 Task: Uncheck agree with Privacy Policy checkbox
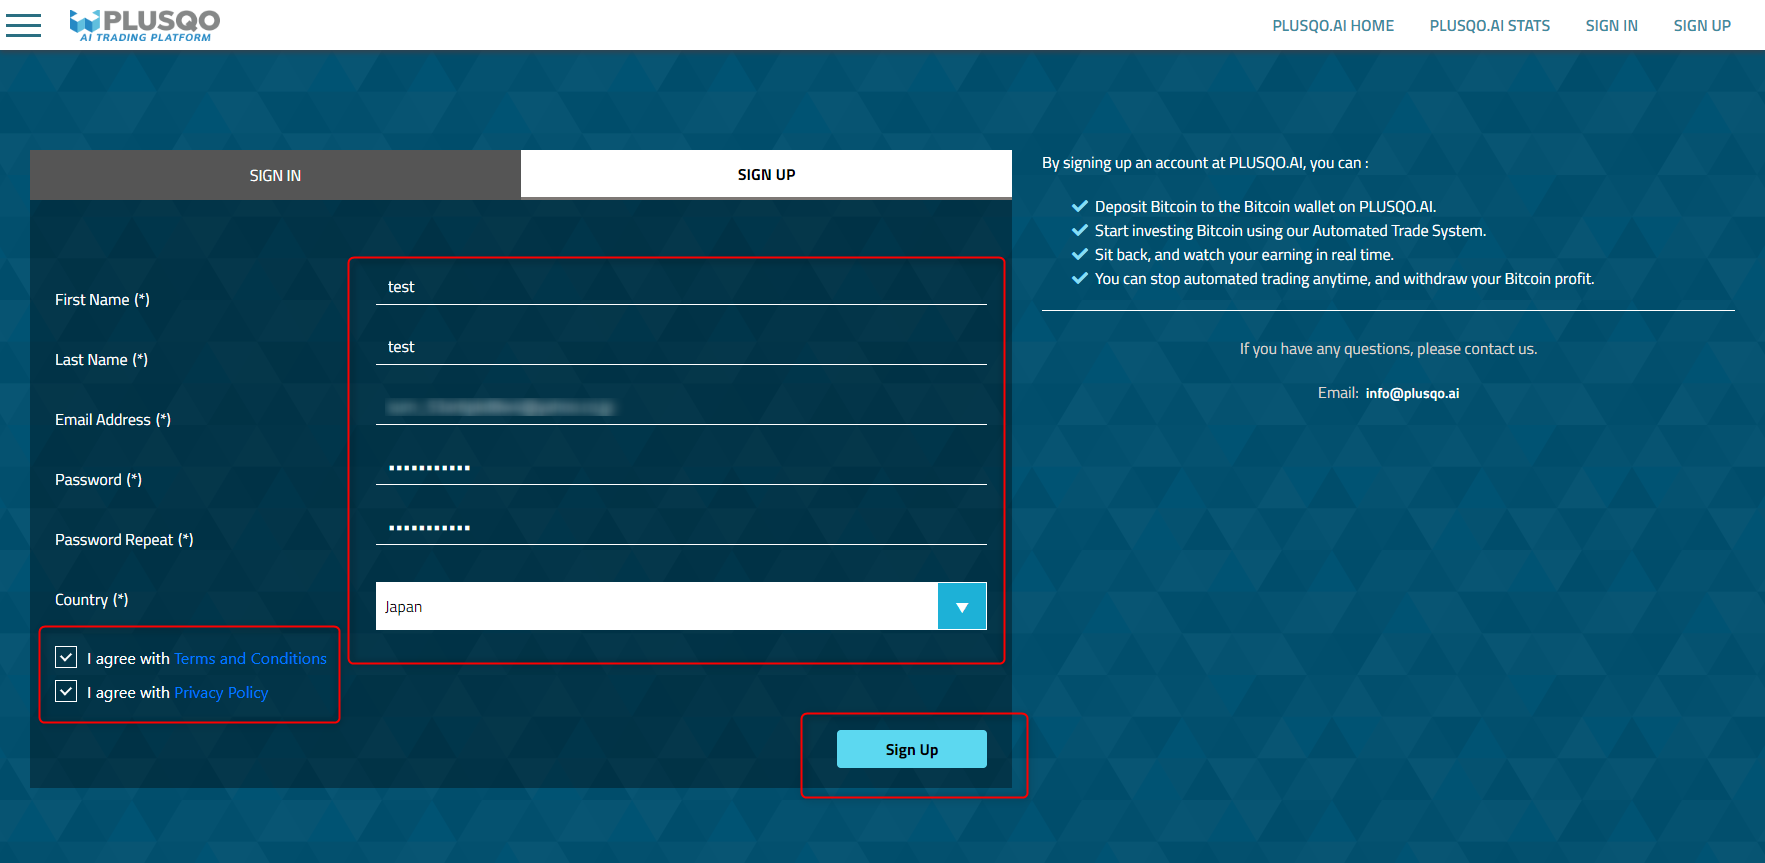[66, 691]
